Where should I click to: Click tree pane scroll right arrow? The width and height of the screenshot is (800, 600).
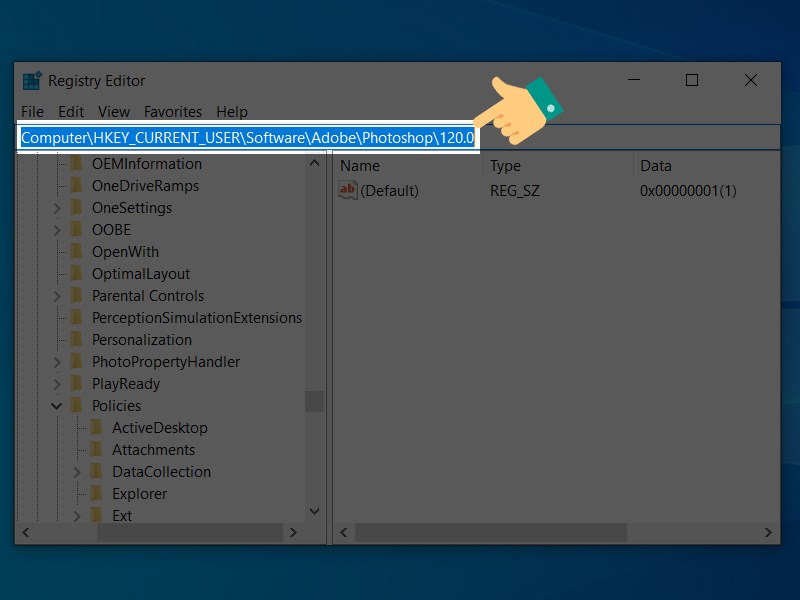point(293,533)
